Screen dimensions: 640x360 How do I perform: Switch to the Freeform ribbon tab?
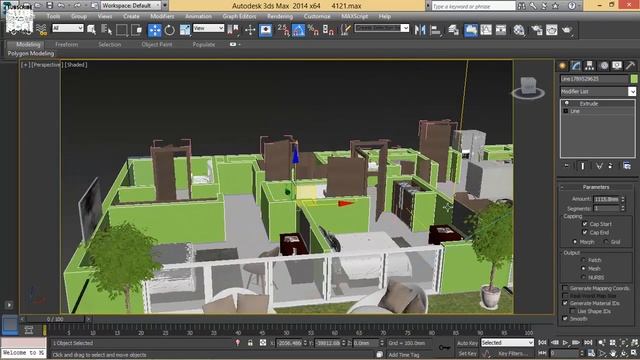point(67,44)
